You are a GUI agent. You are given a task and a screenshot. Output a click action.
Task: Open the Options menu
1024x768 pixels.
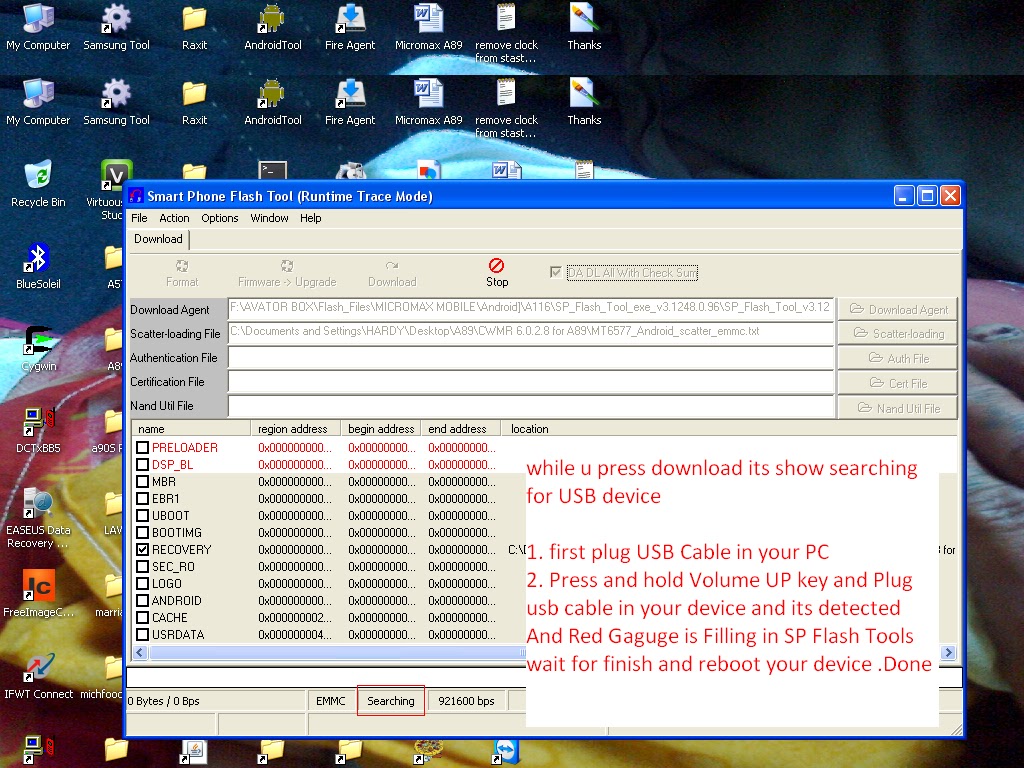219,218
